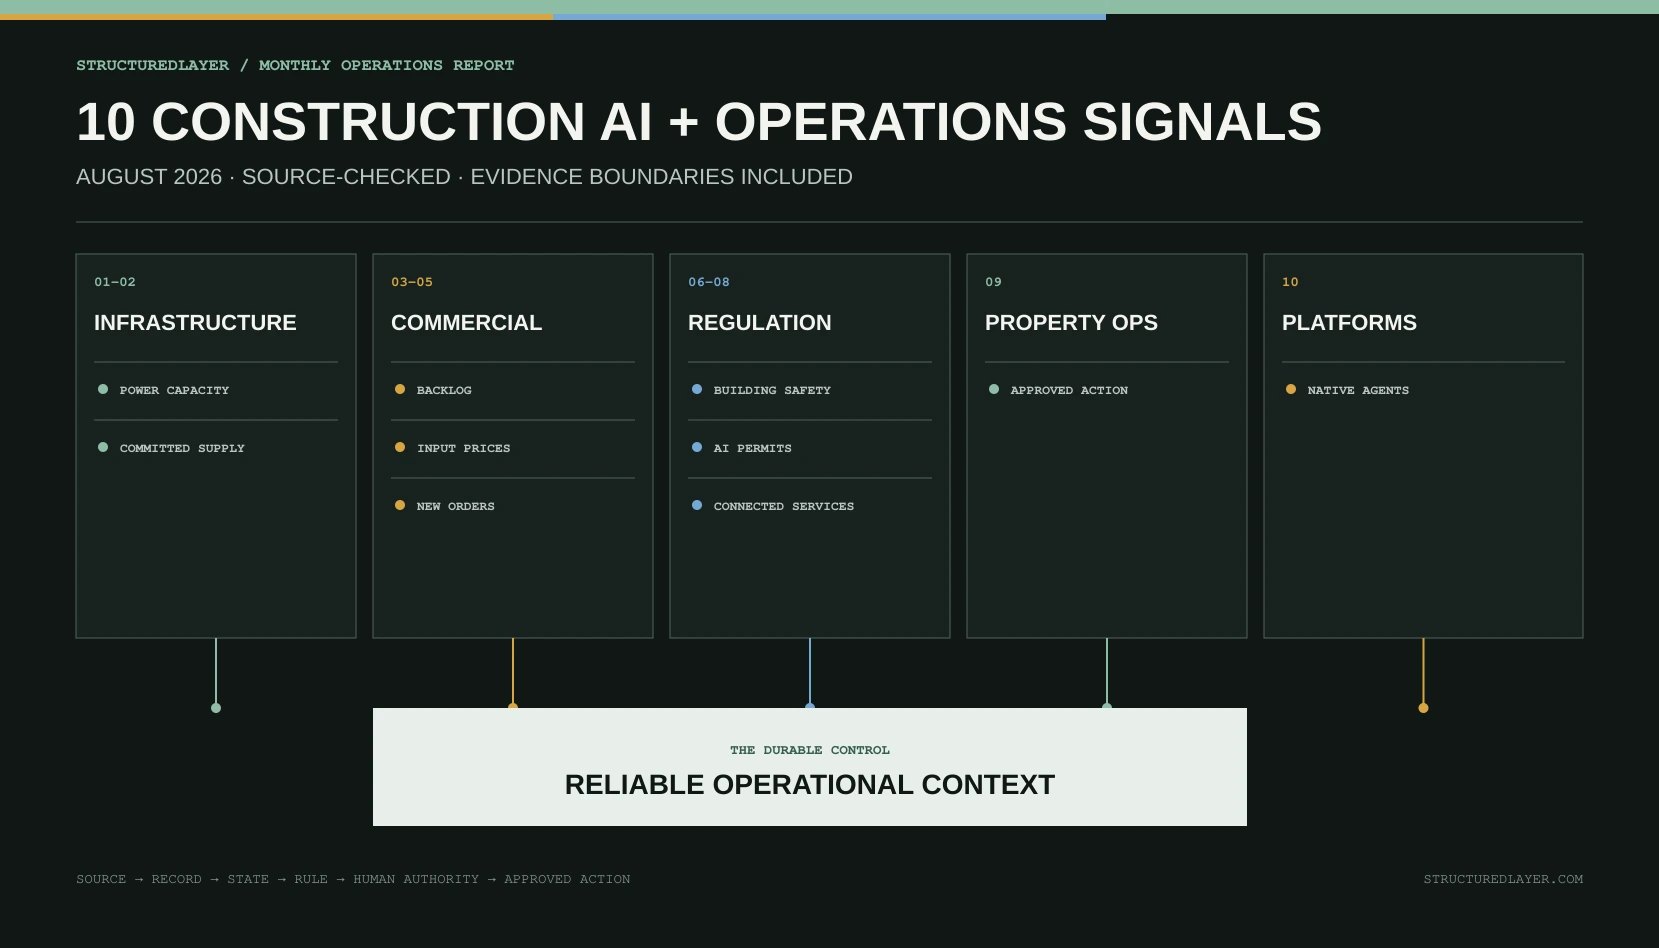Image resolution: width=1659 pixels, height=948 pixels.
Task: Select the COMMERCIAL card heading
Action: [466, 323]
